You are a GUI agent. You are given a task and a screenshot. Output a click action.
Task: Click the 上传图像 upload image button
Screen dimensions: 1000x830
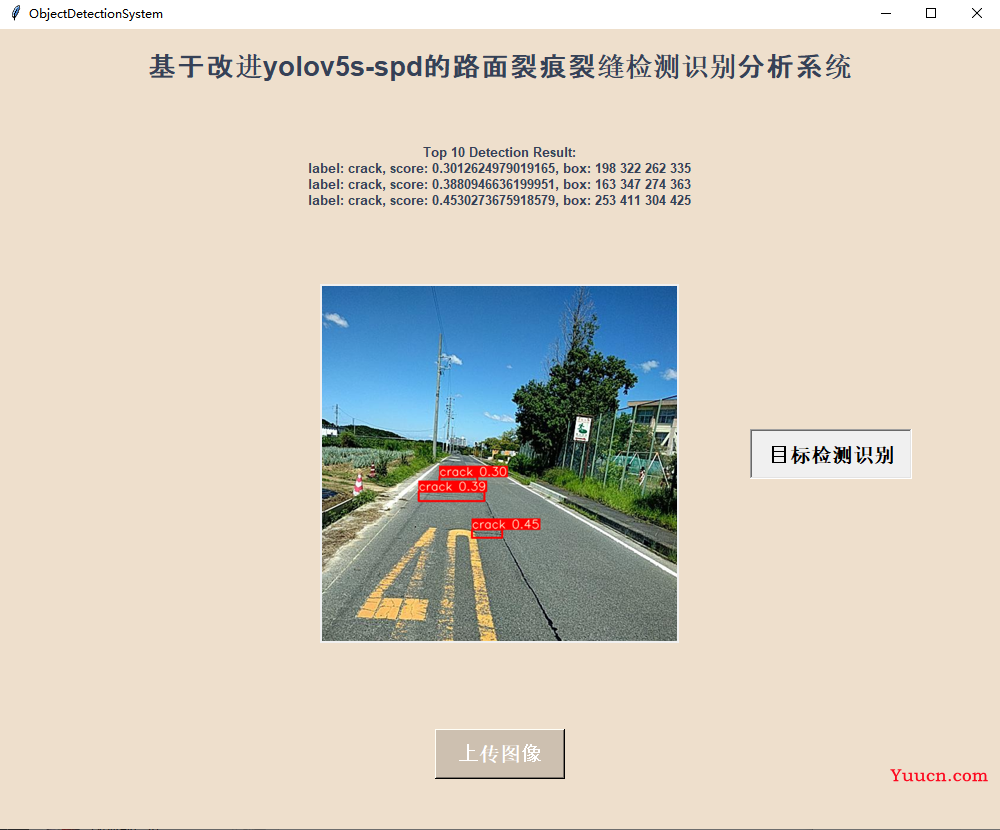coord(499,753)
